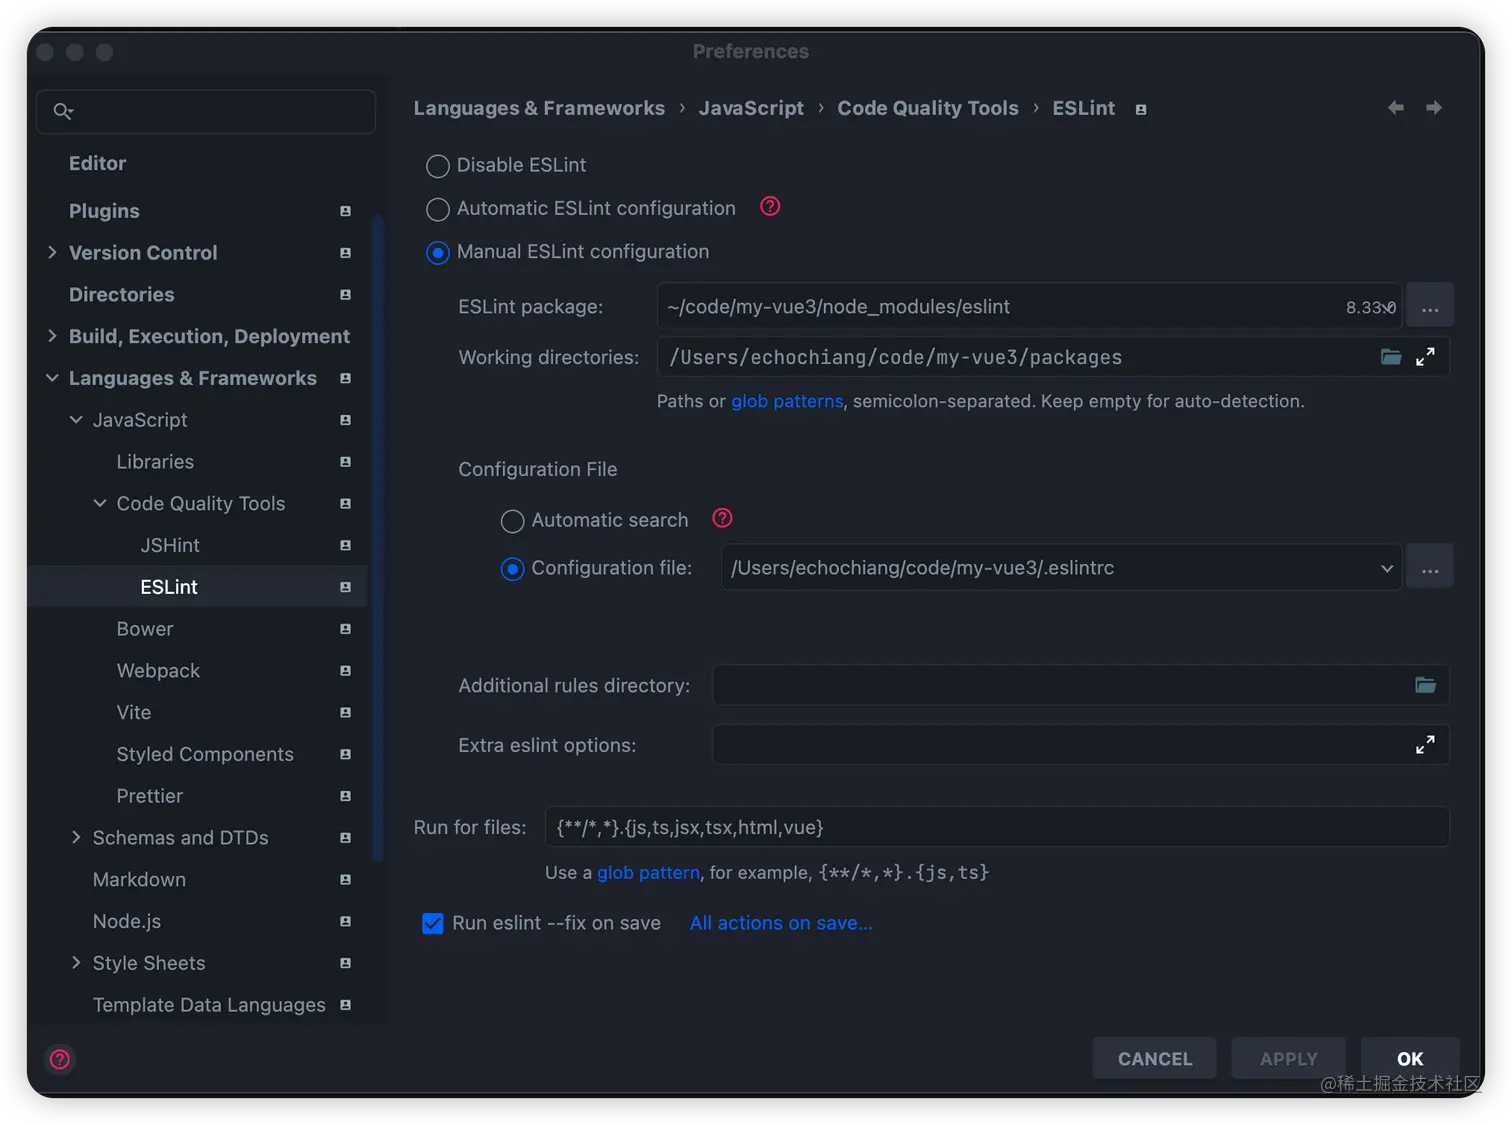Click the folder icon in Working directories field

pyautogui.click(x=1391, y=357)
